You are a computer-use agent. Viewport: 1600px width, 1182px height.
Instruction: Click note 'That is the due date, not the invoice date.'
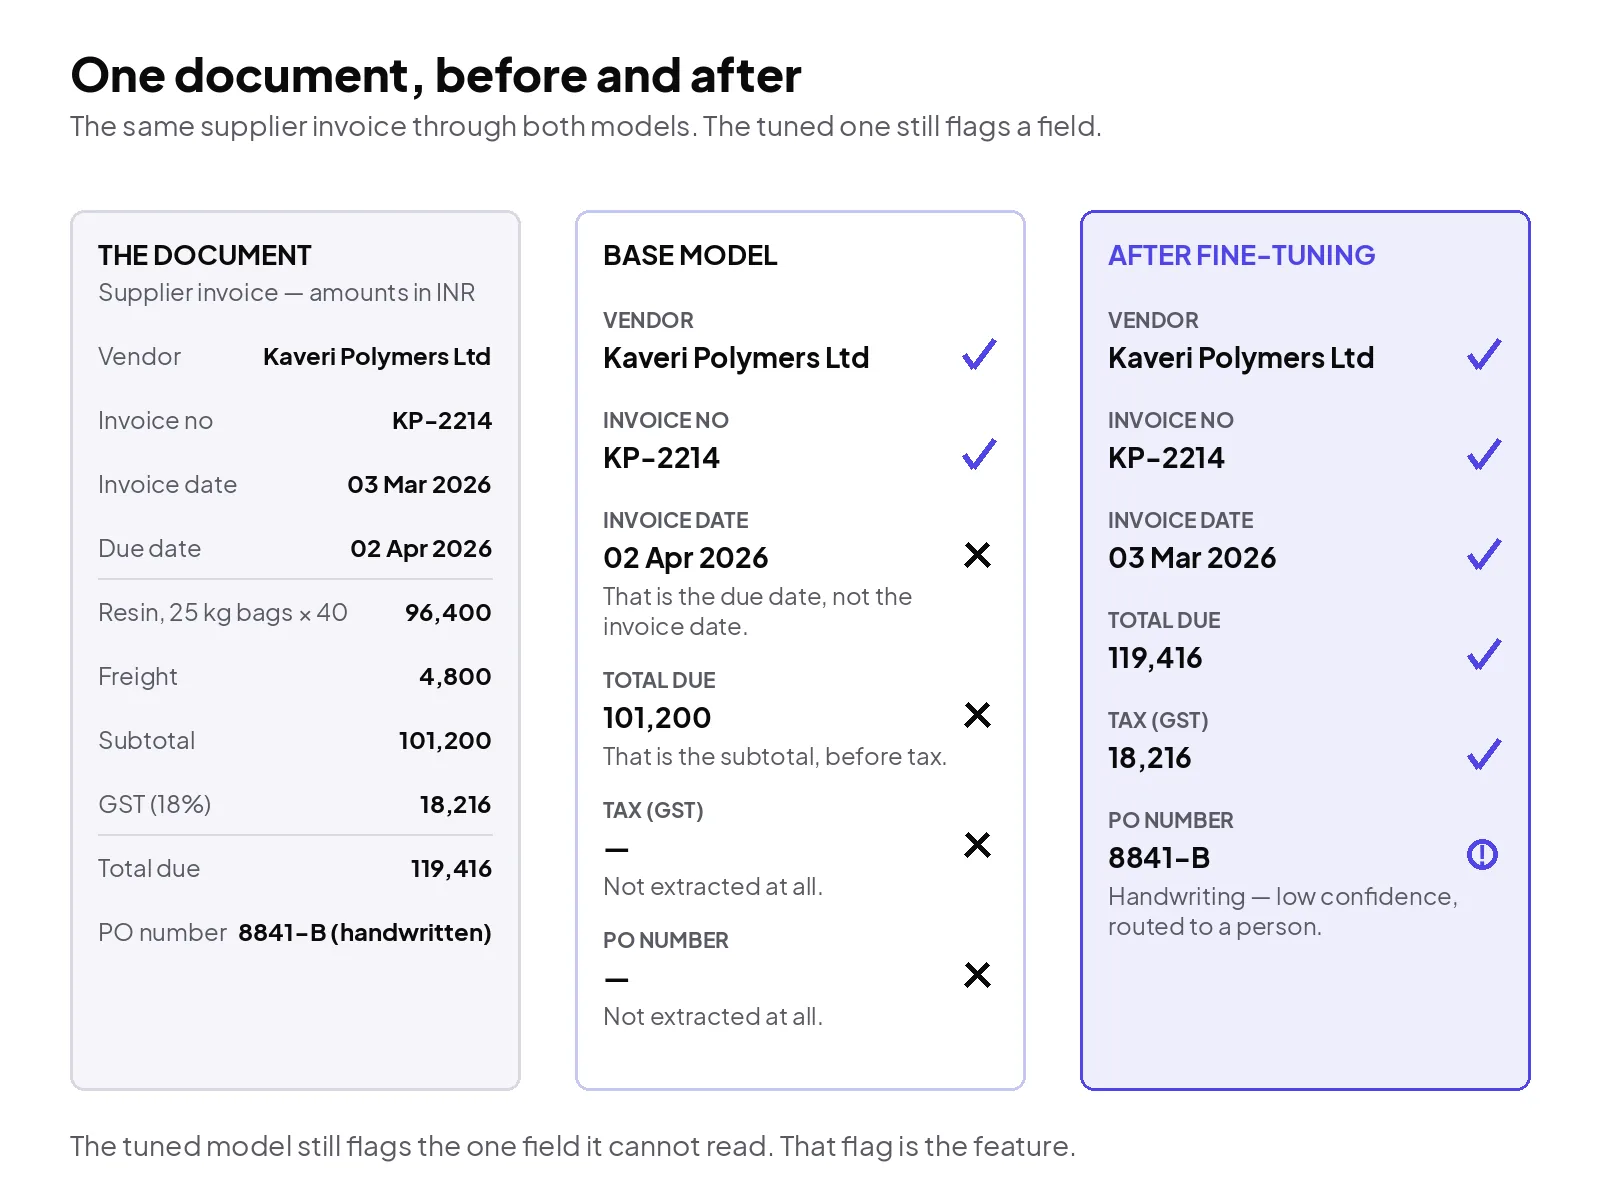click(x=758, y=612)
